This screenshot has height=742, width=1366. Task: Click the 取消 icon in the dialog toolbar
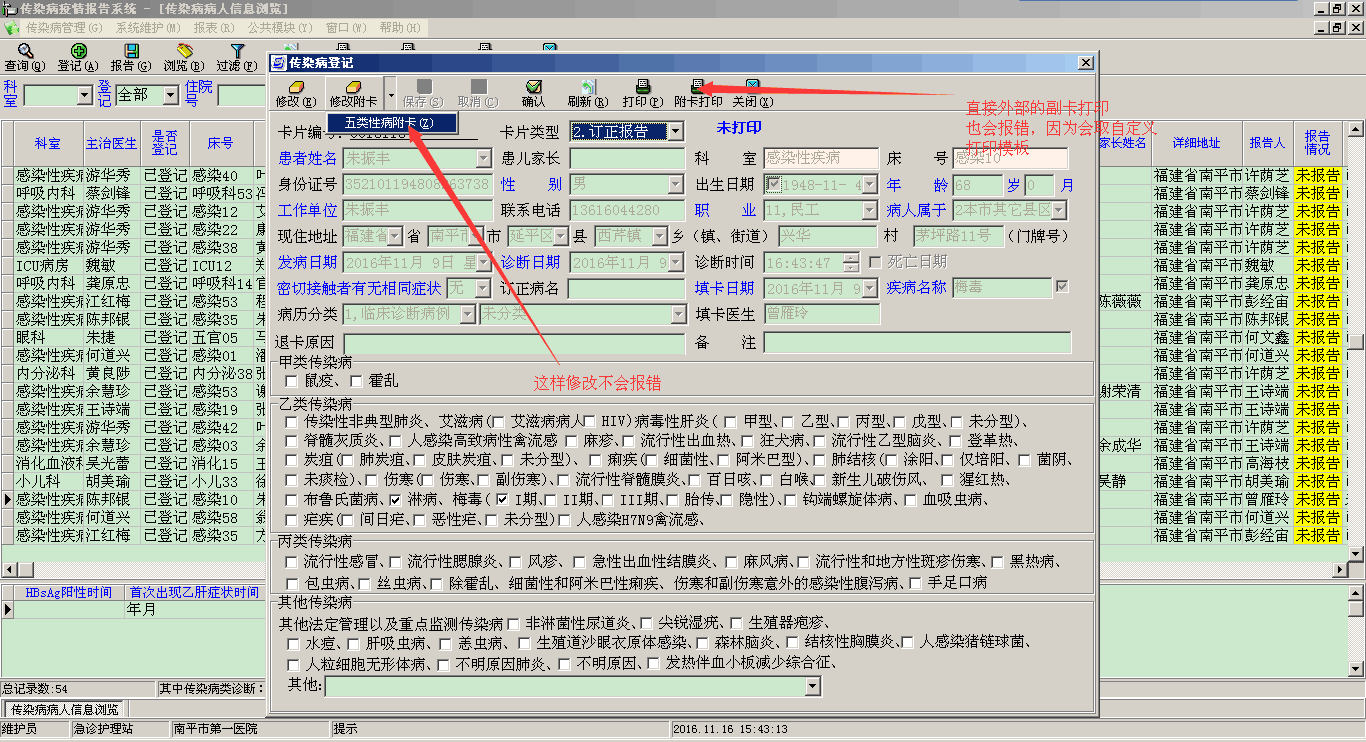pyautogui.click(x=478, y=87)
